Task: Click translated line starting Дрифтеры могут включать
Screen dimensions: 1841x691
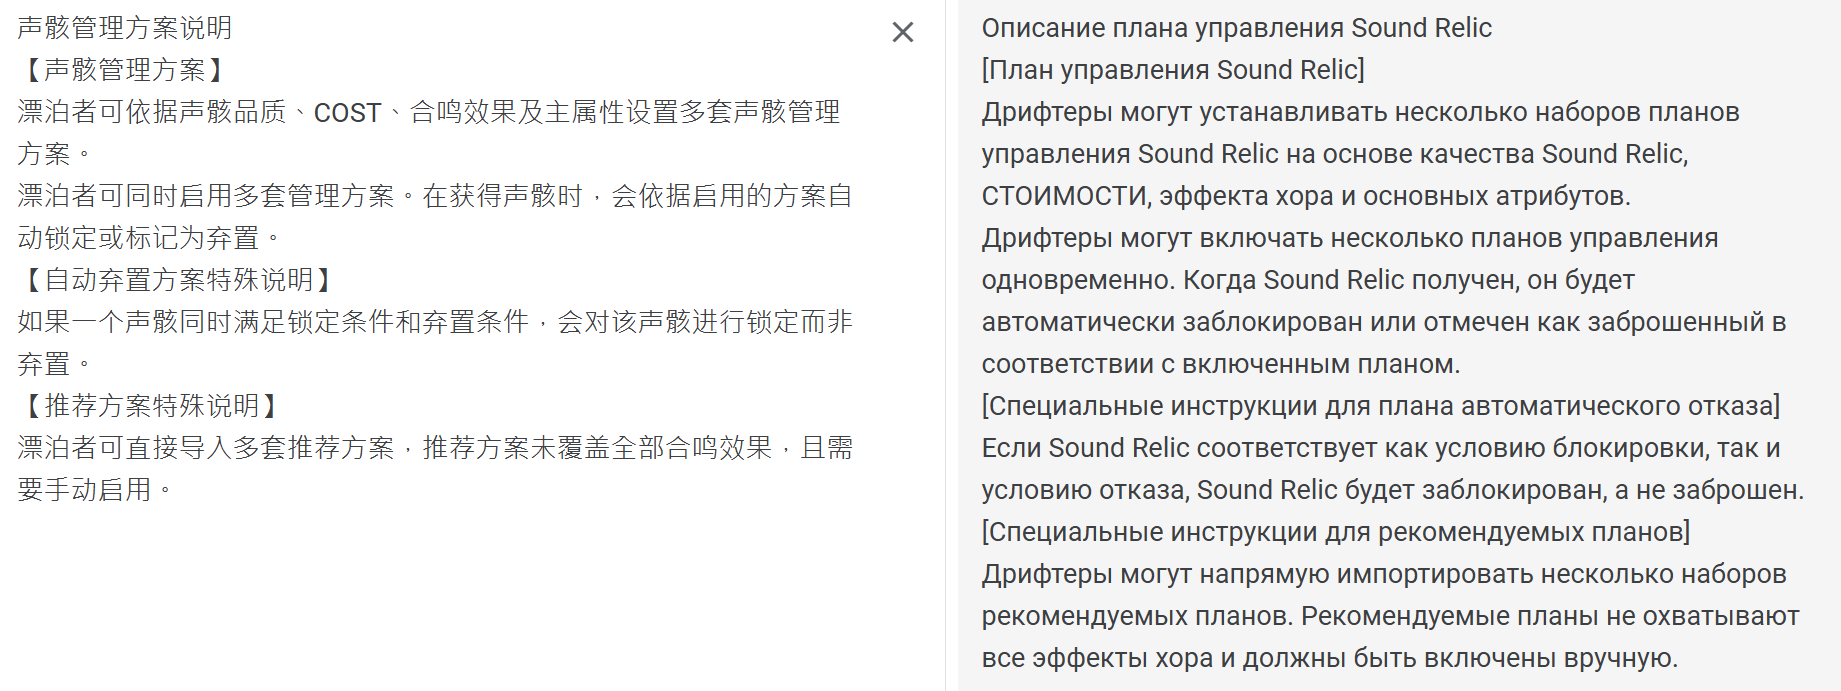Action: [x=1350, y=238]
